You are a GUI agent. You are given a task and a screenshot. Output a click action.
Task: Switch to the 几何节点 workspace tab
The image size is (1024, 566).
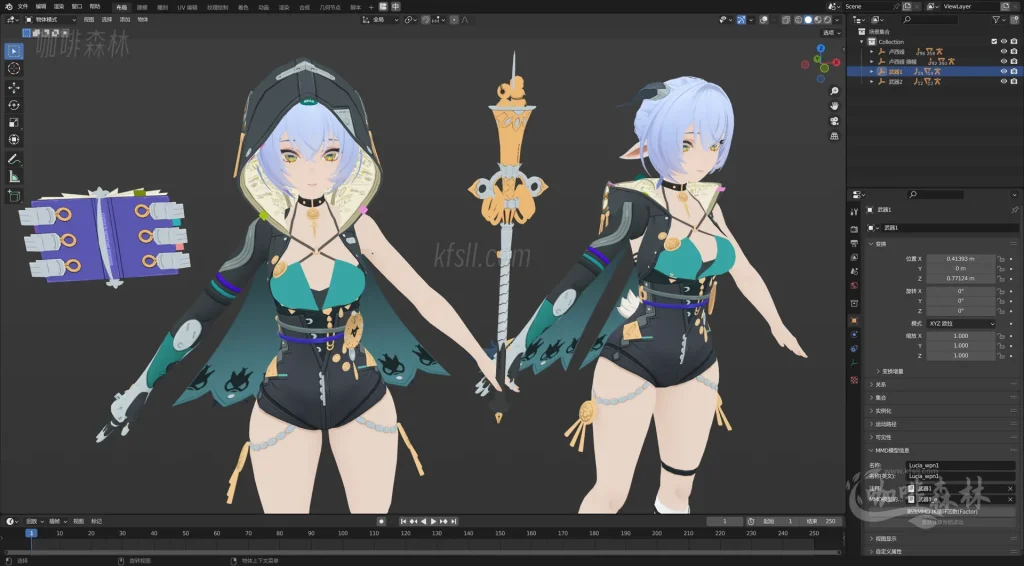[x=330, y=7]
